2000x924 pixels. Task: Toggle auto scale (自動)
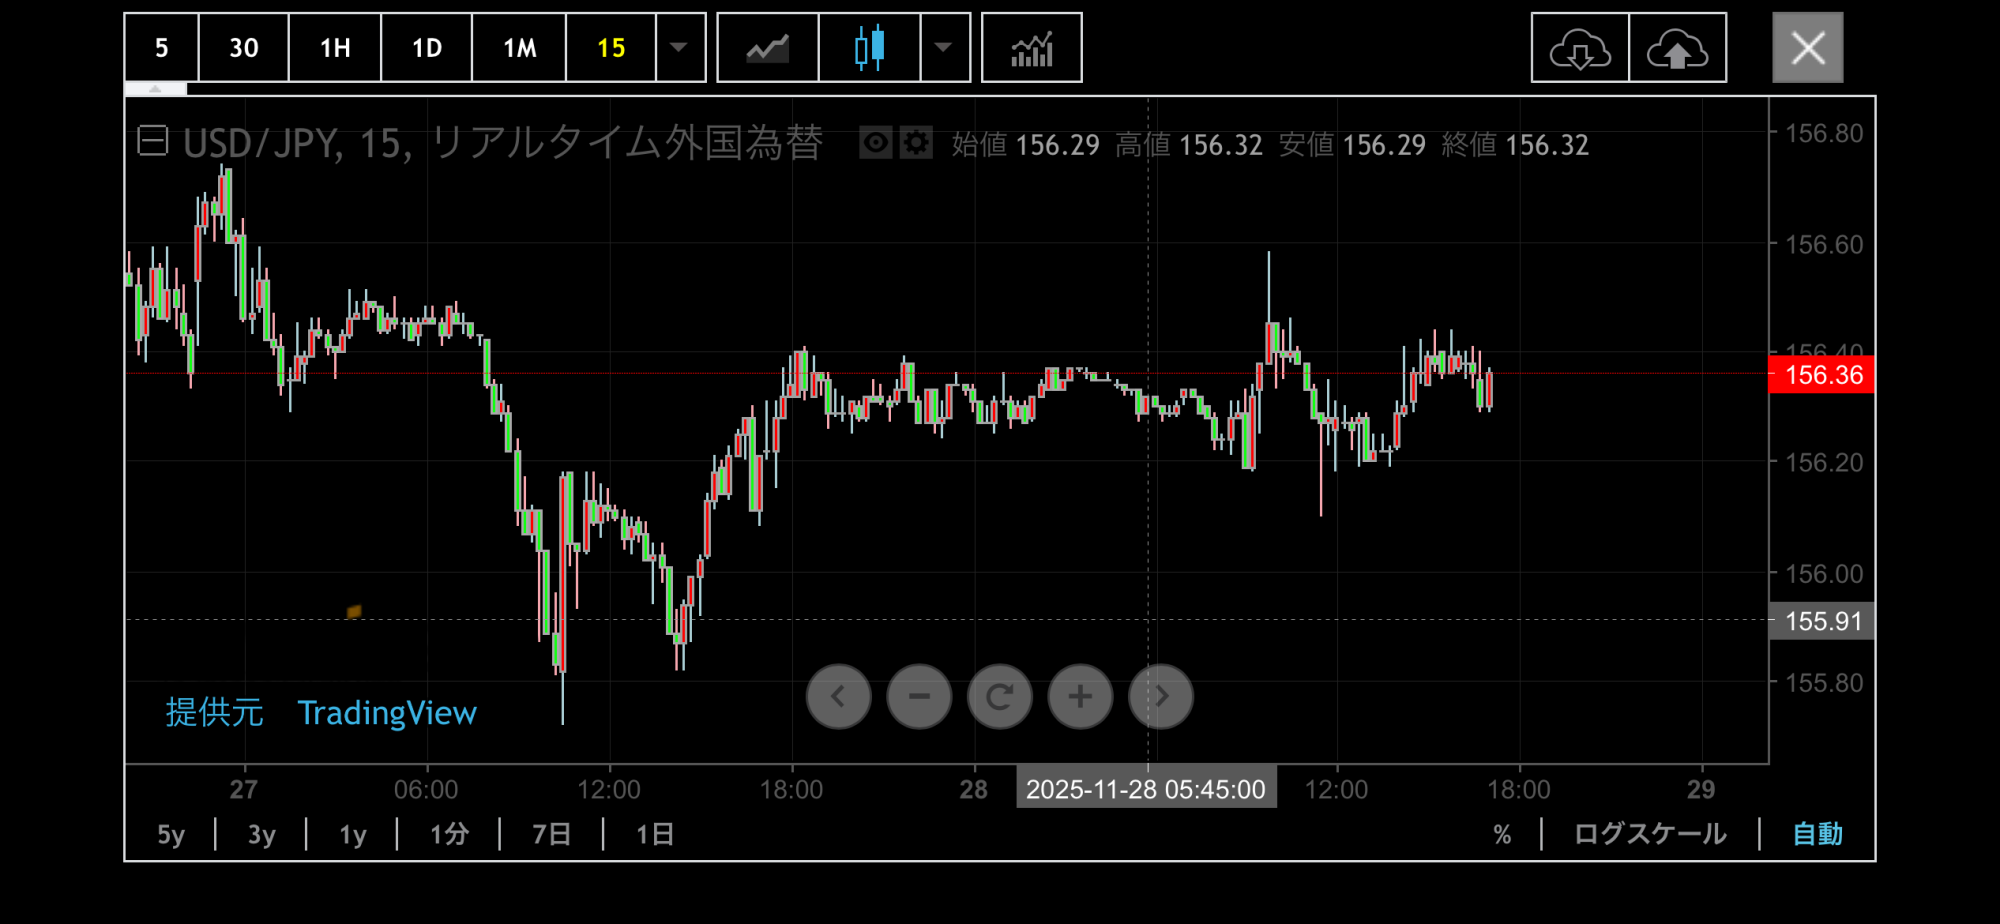click(x=1817, y=834)
